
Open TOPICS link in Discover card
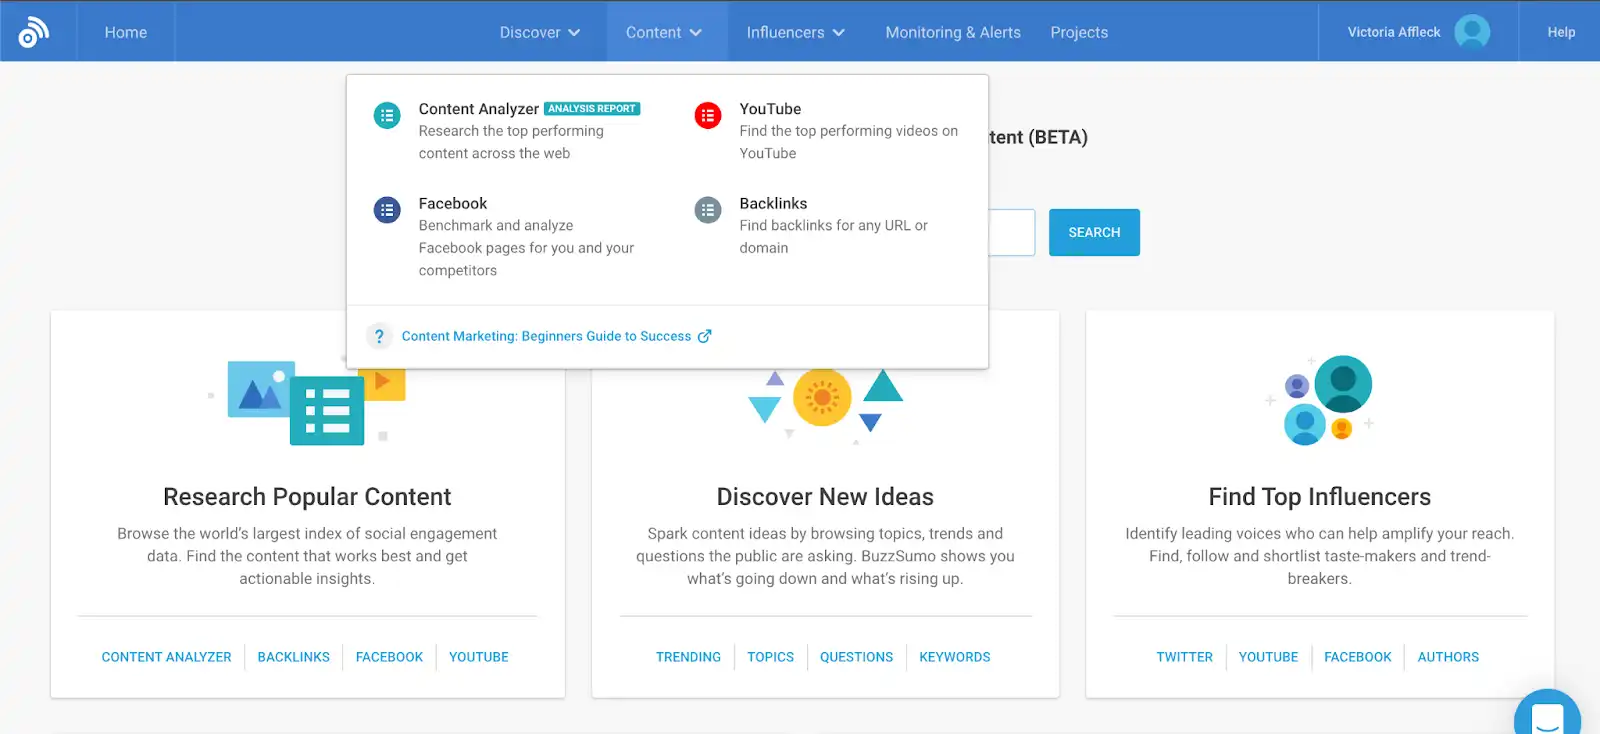[x=770, y=657]
